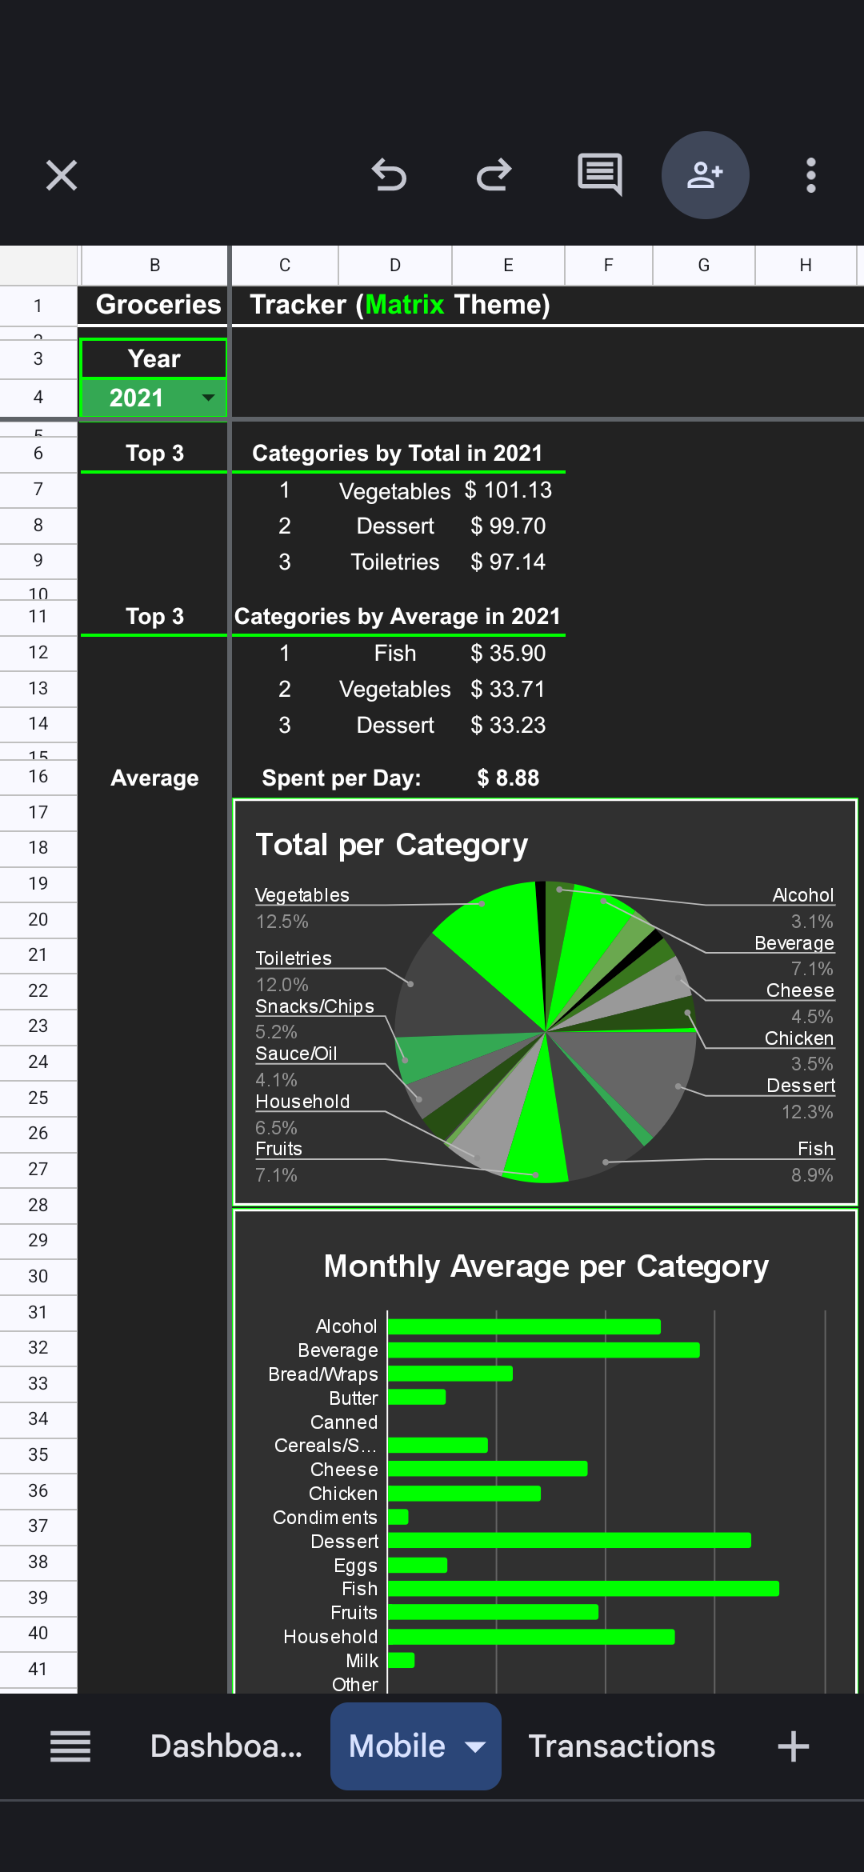Screen dimensions: 864x1872
Task: Tap the Fish bar in bar chart
Action: pos(583,1588)
